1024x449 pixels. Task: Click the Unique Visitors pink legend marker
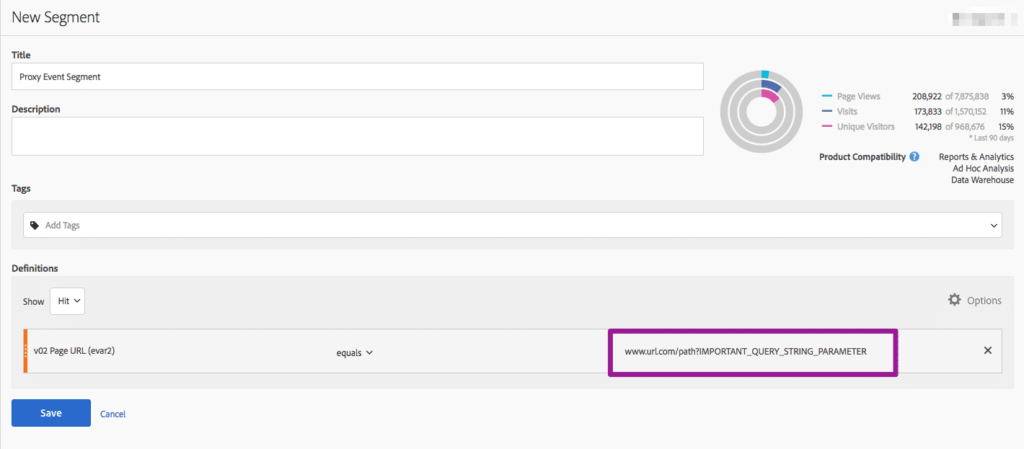click(x=826, y=127)
